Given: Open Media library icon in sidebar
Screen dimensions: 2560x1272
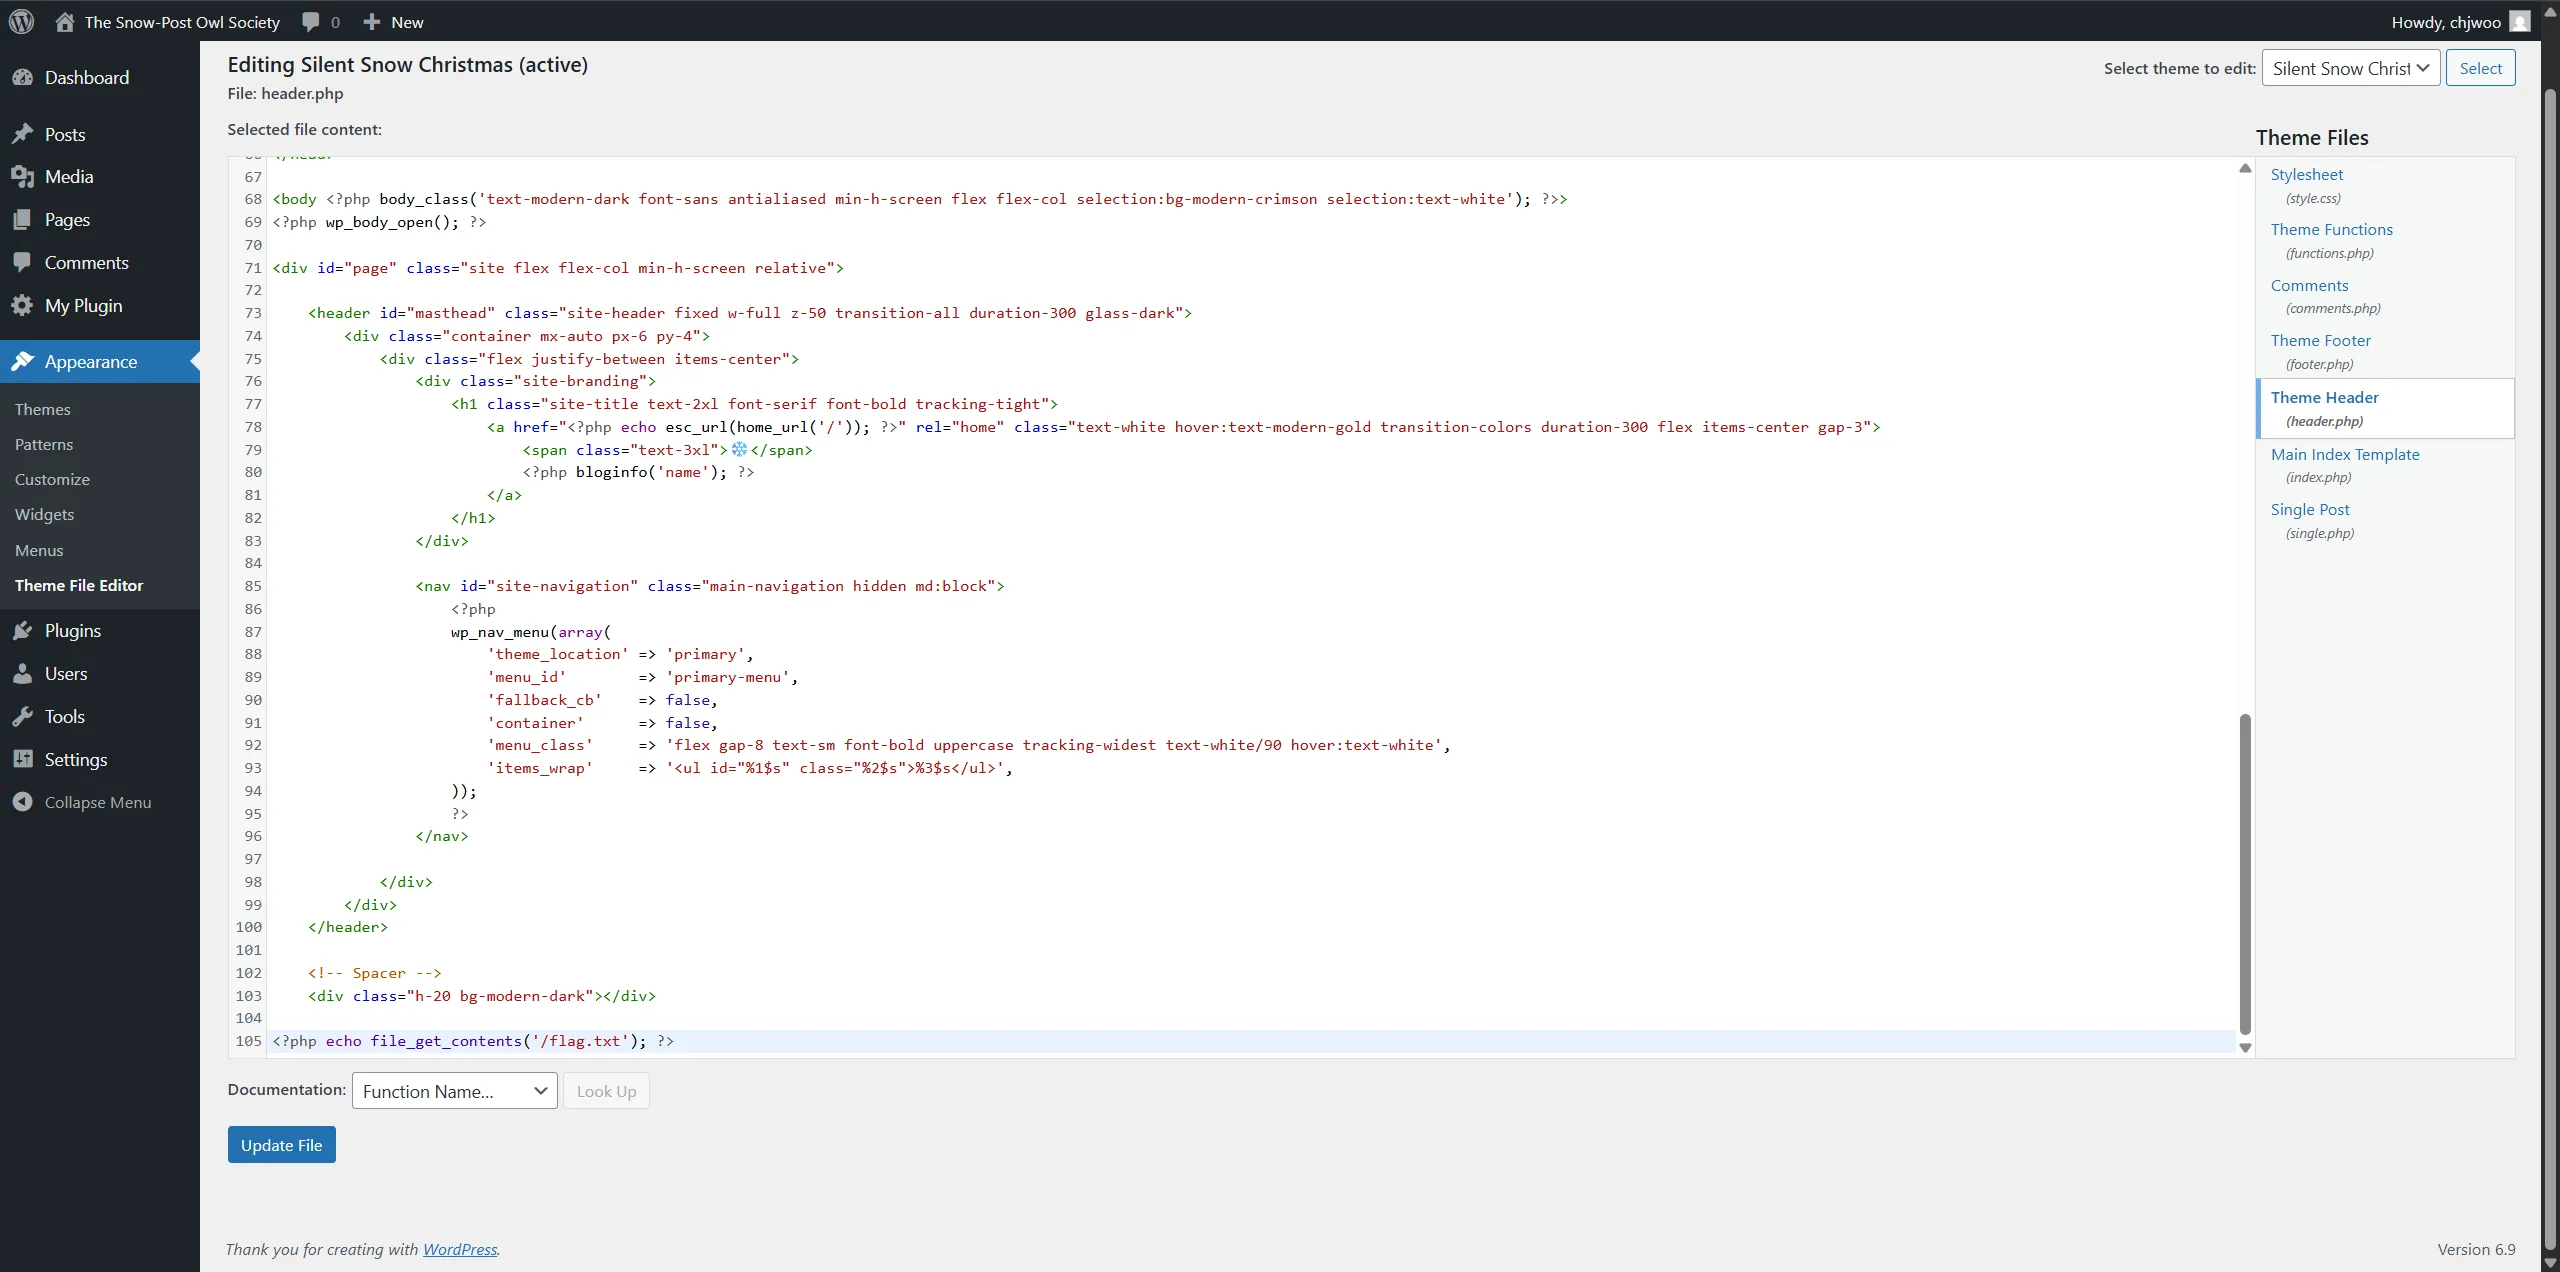Looking at the screenshot, I should click(23, 177).
